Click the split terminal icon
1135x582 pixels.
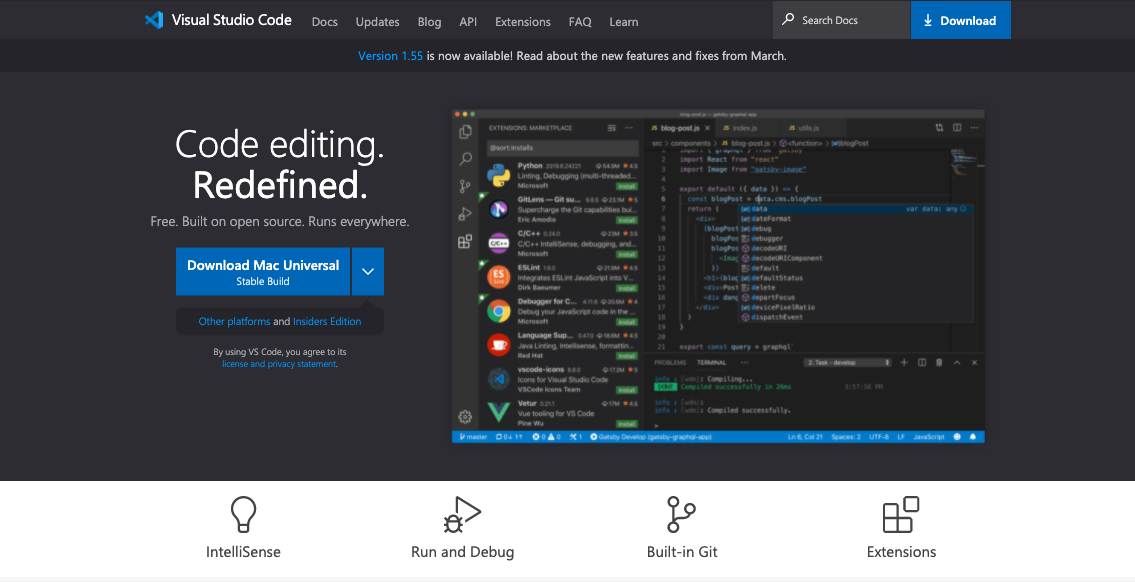(x=922, y=363)
